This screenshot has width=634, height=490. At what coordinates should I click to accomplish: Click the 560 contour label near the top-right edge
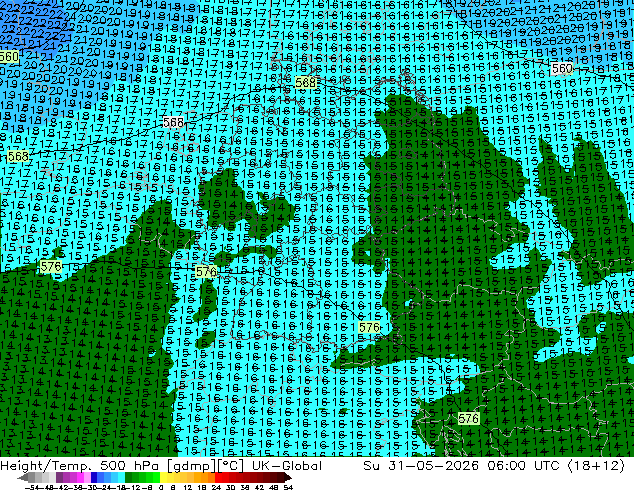click(x=562, y=68)
